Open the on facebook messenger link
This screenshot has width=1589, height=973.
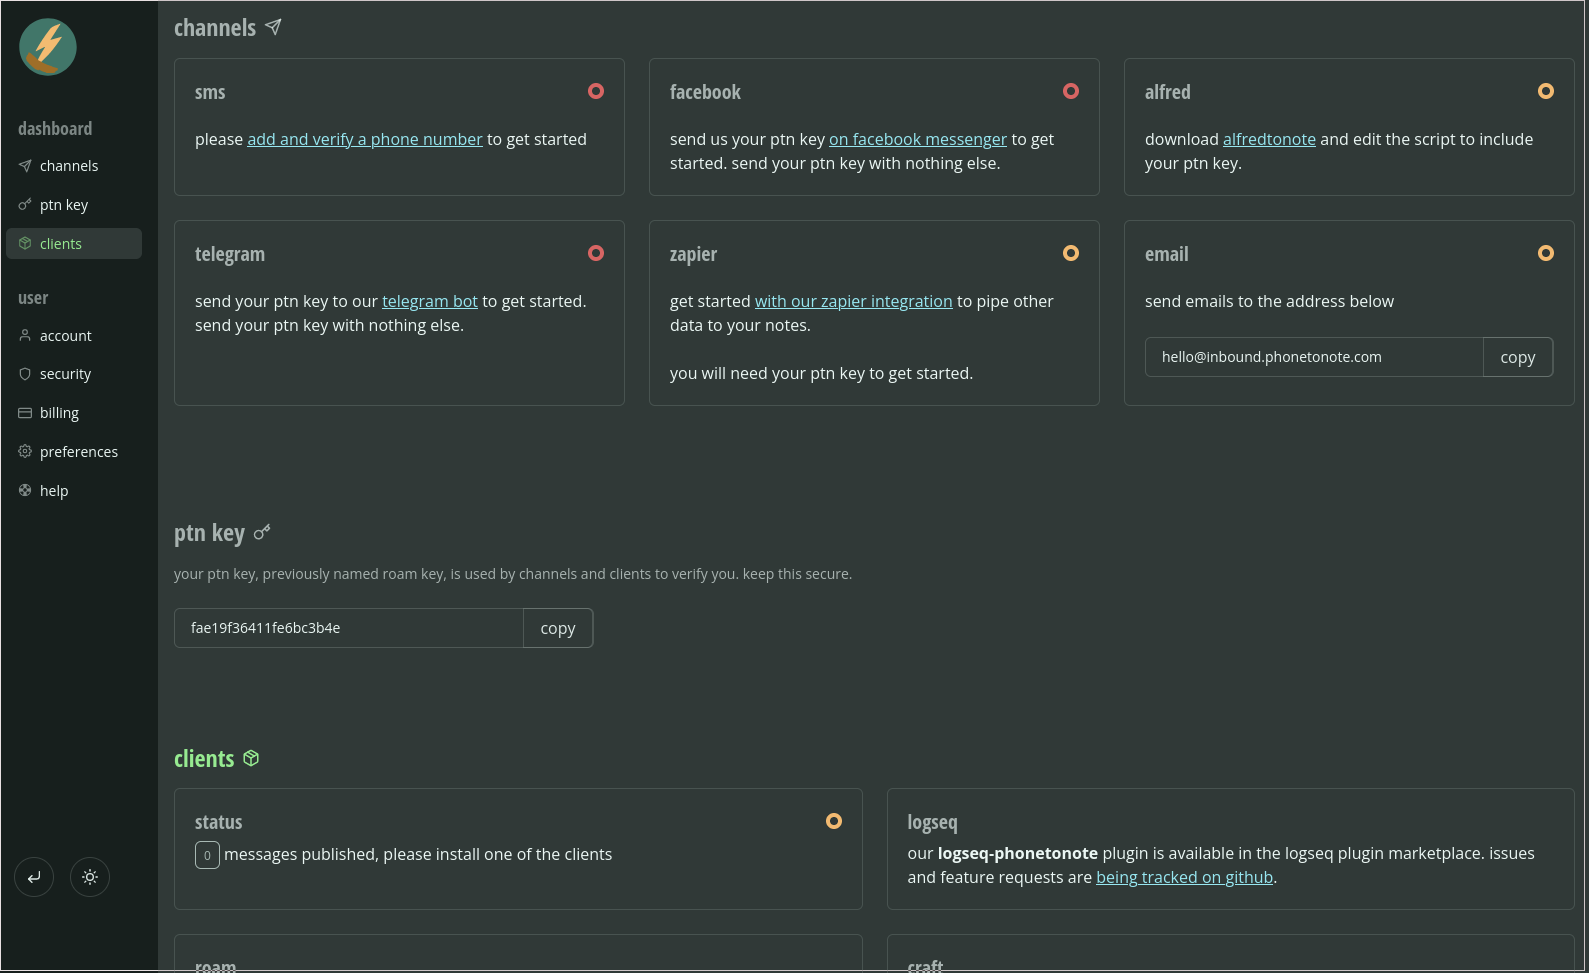[918, 140]
